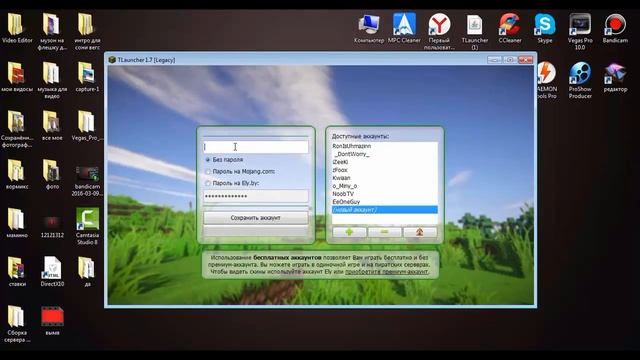Select account RonIsUhmazinn in list
This screenshot has width=640, height=360.
384,146
